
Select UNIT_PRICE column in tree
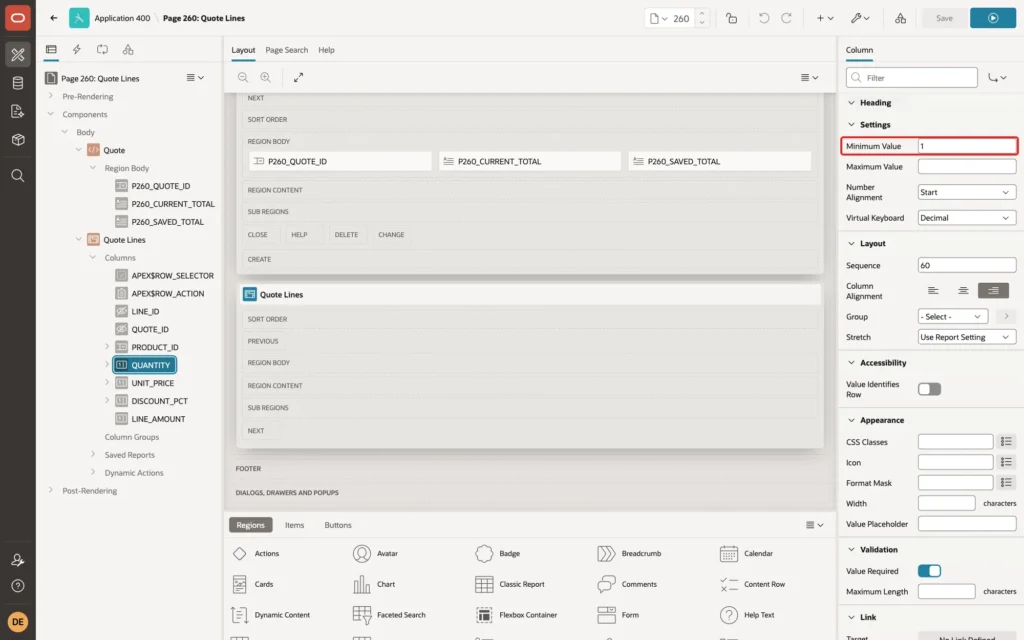(152, 383)
